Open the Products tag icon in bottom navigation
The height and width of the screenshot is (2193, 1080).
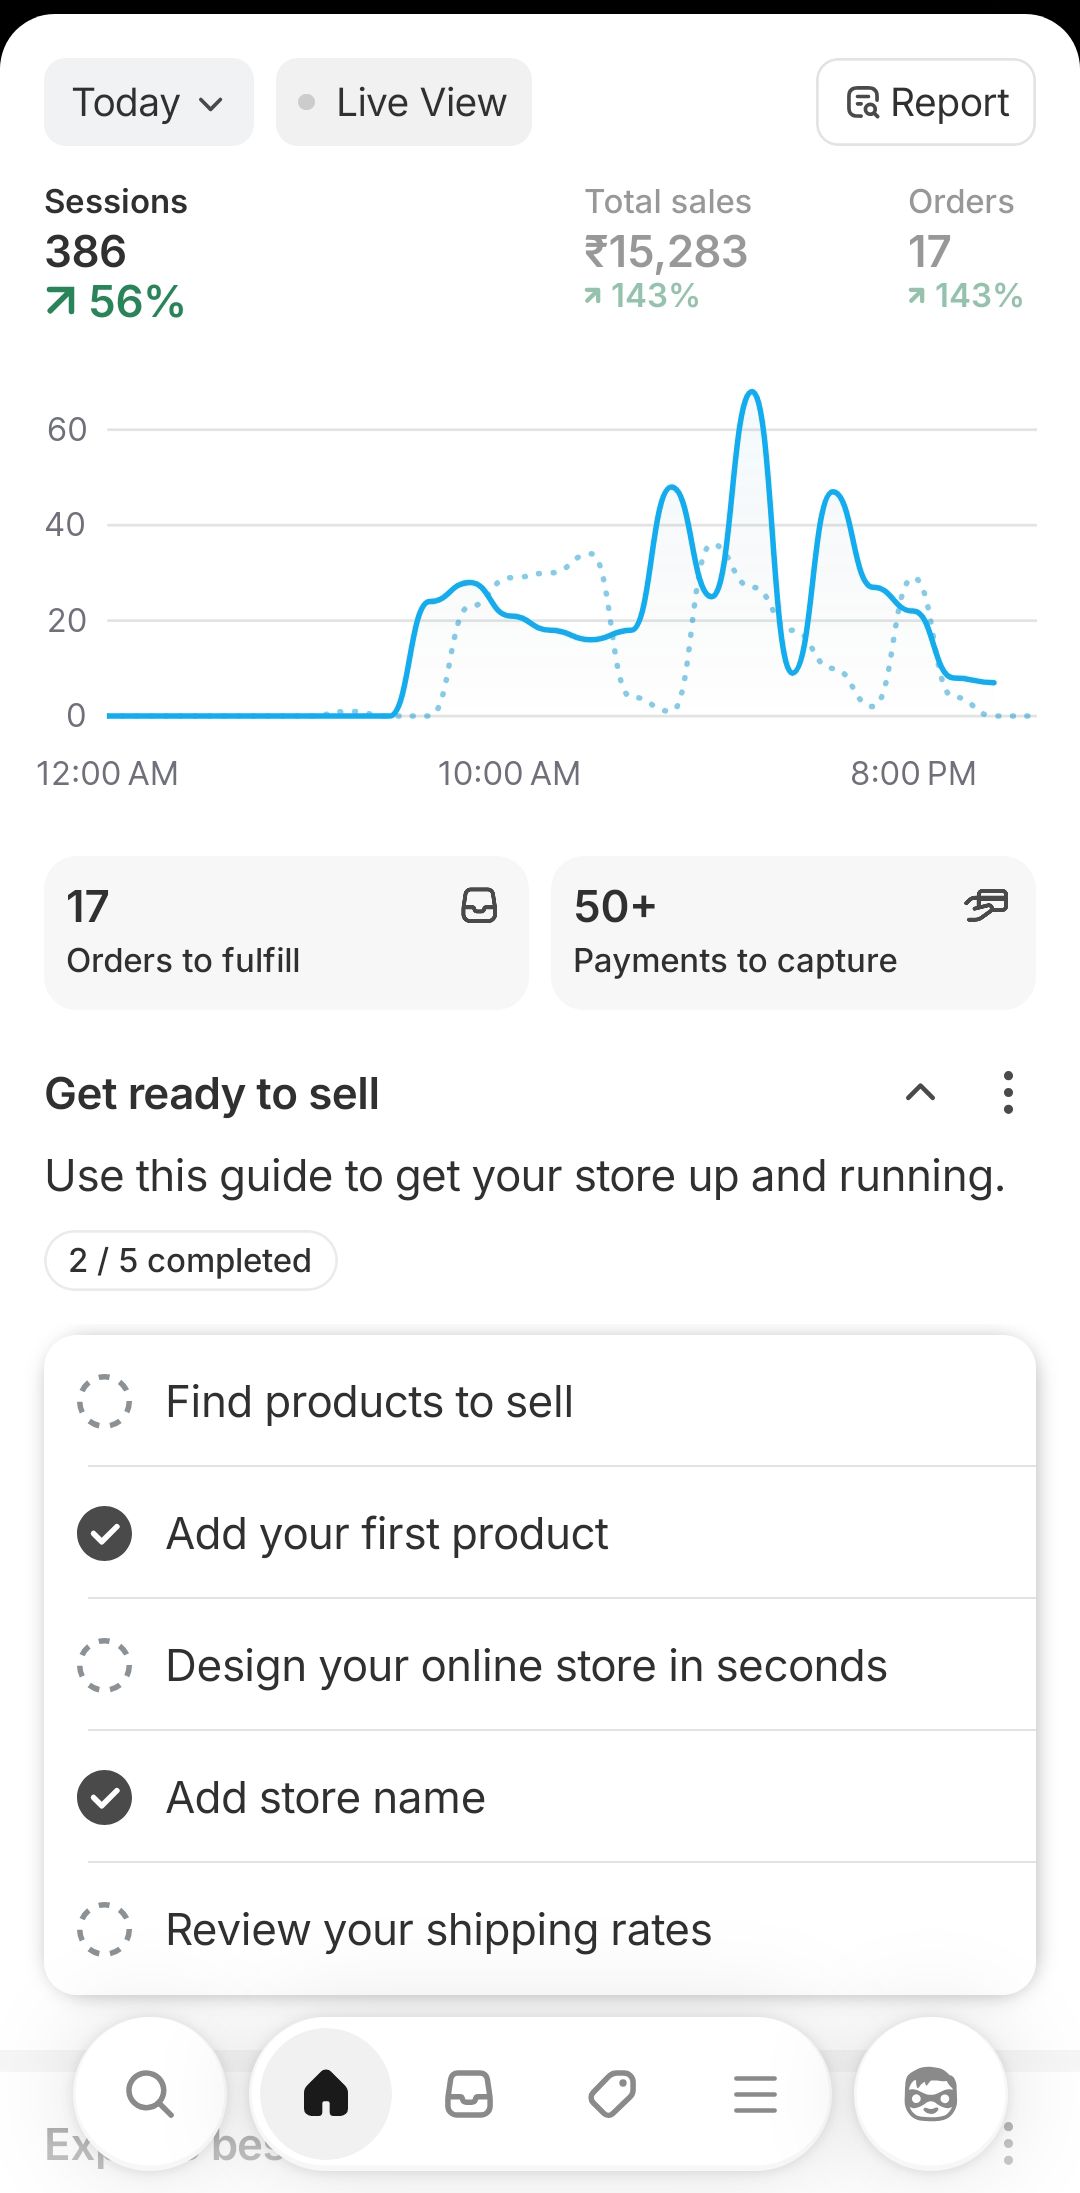tap(612, 2093)
